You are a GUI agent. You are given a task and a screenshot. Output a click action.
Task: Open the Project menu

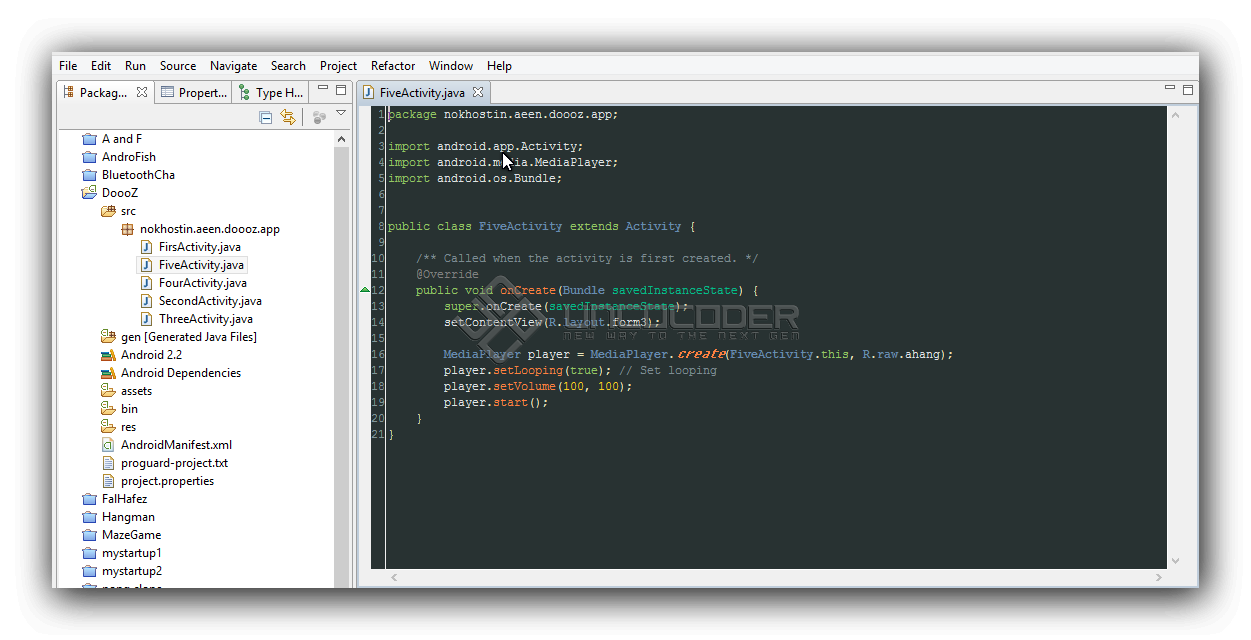[x=338, y=66]
